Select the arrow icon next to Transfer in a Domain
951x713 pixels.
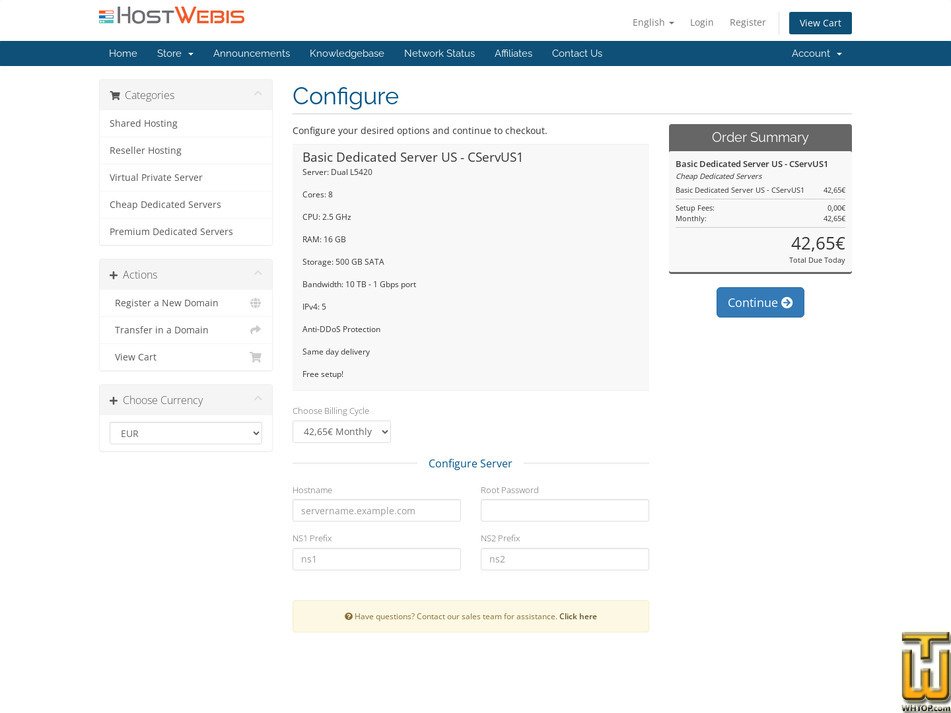click(256, 329)
